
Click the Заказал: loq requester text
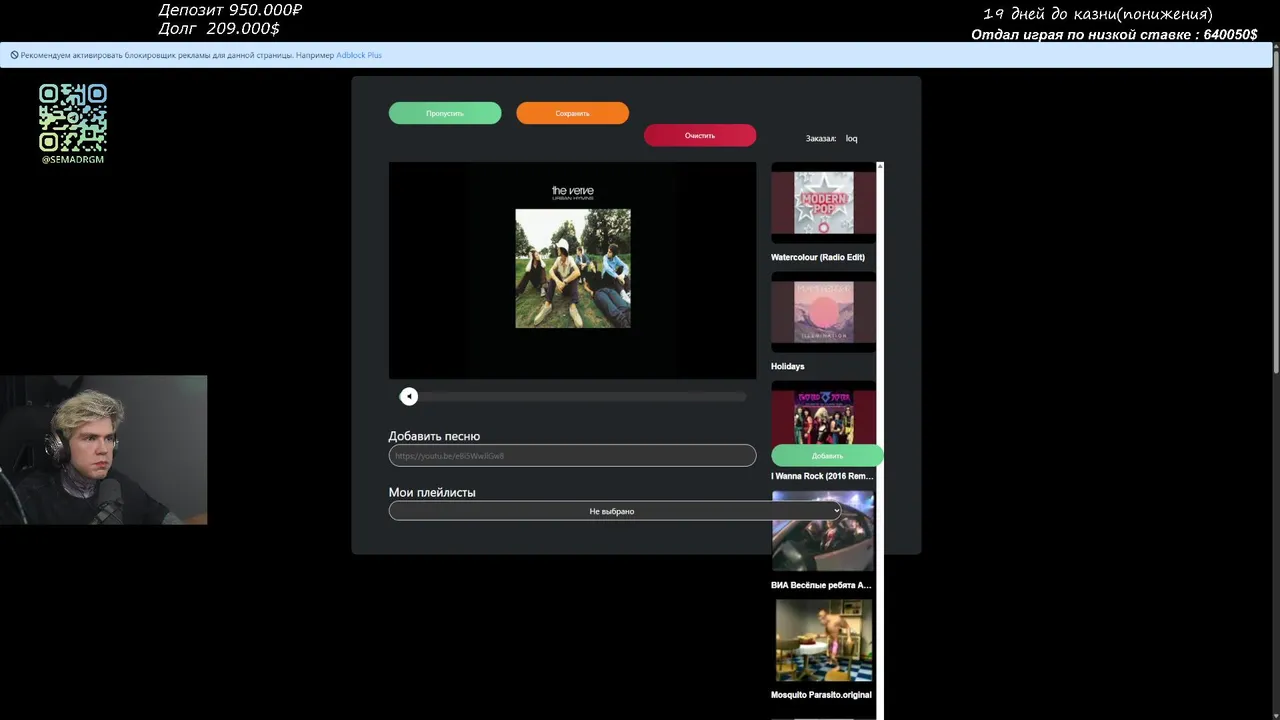coord(831,138)
